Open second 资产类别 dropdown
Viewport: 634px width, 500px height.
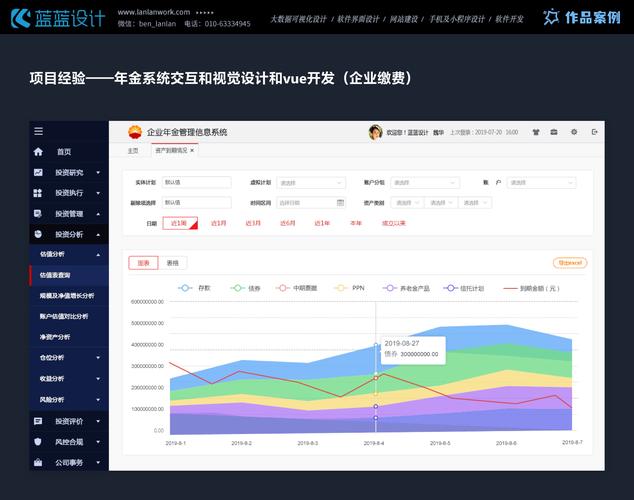coord(441,203)
